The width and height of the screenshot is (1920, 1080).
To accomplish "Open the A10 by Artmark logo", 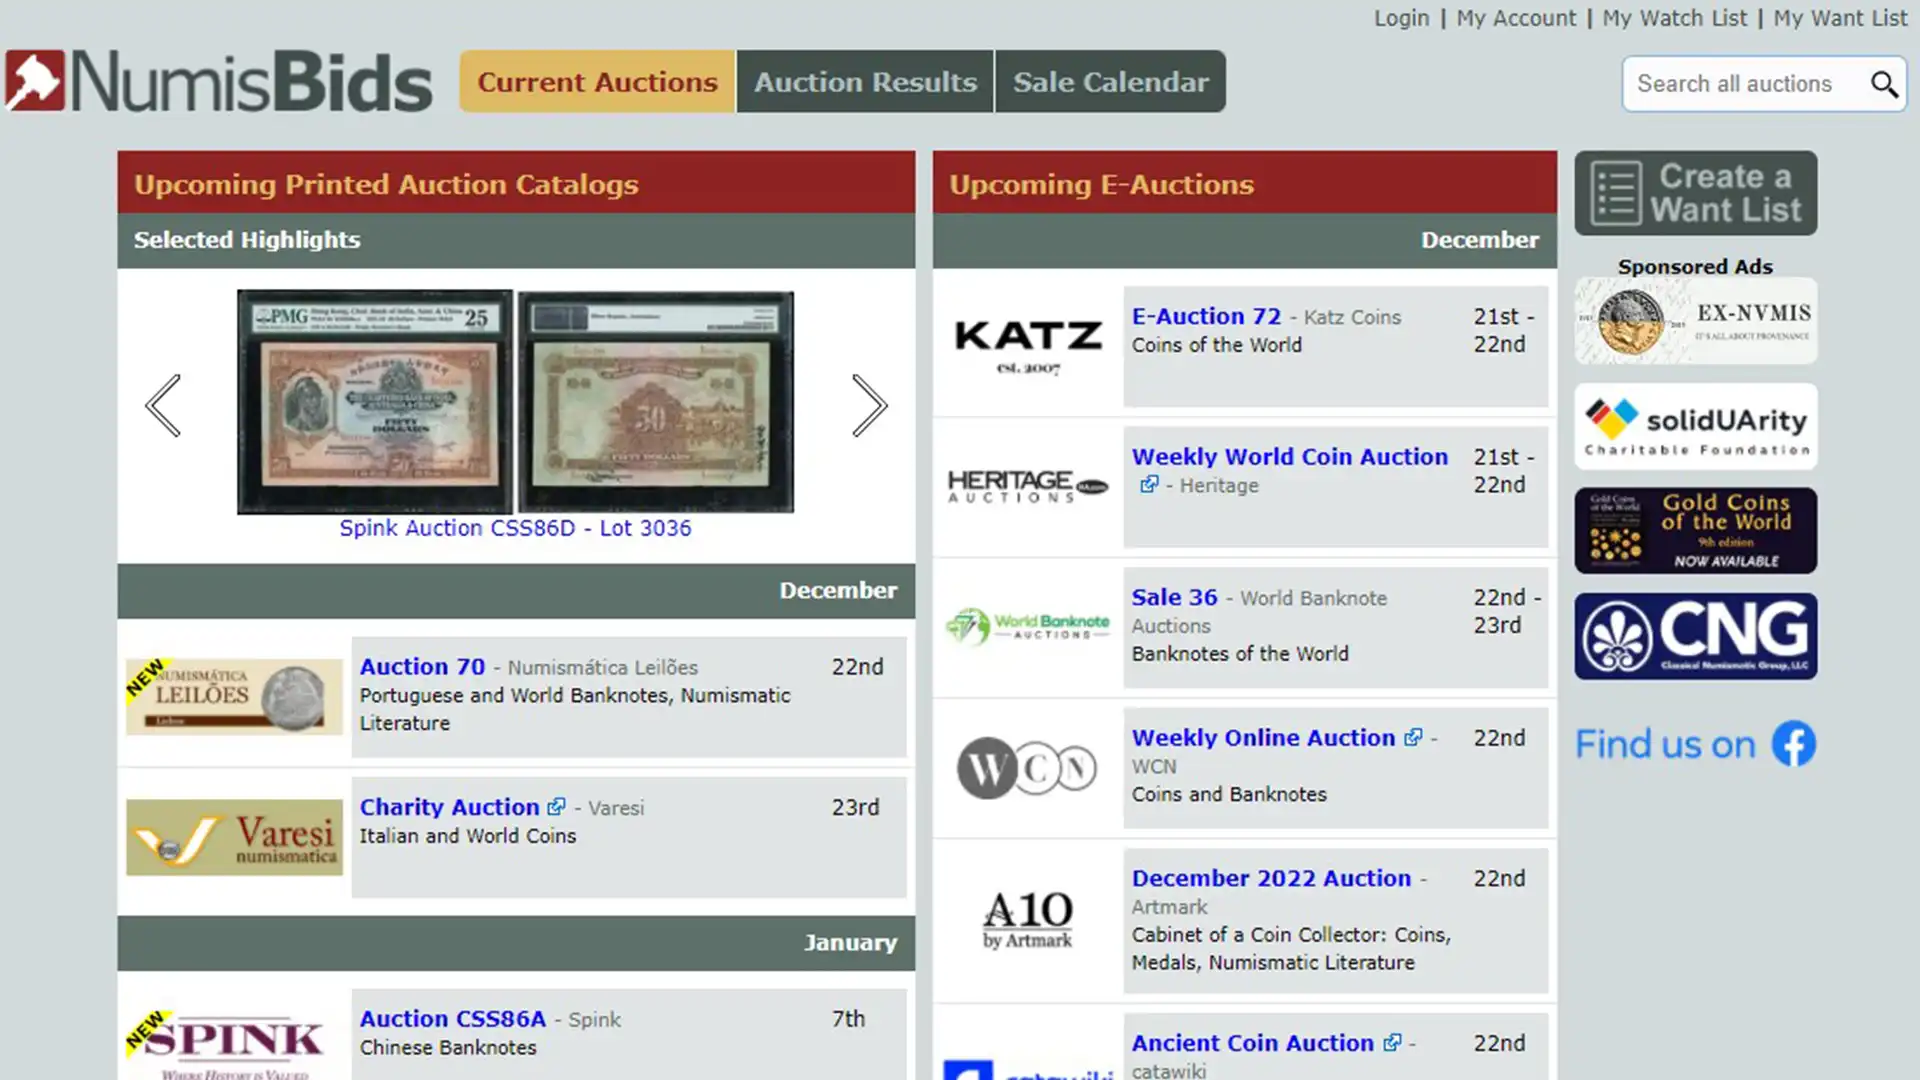I will (1028, 920).
